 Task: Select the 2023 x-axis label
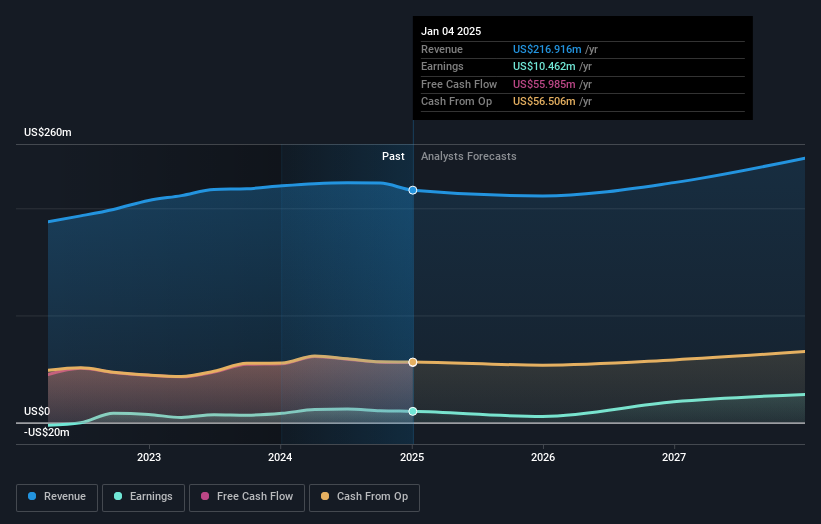pyautogui.click(x=149, y=457)
